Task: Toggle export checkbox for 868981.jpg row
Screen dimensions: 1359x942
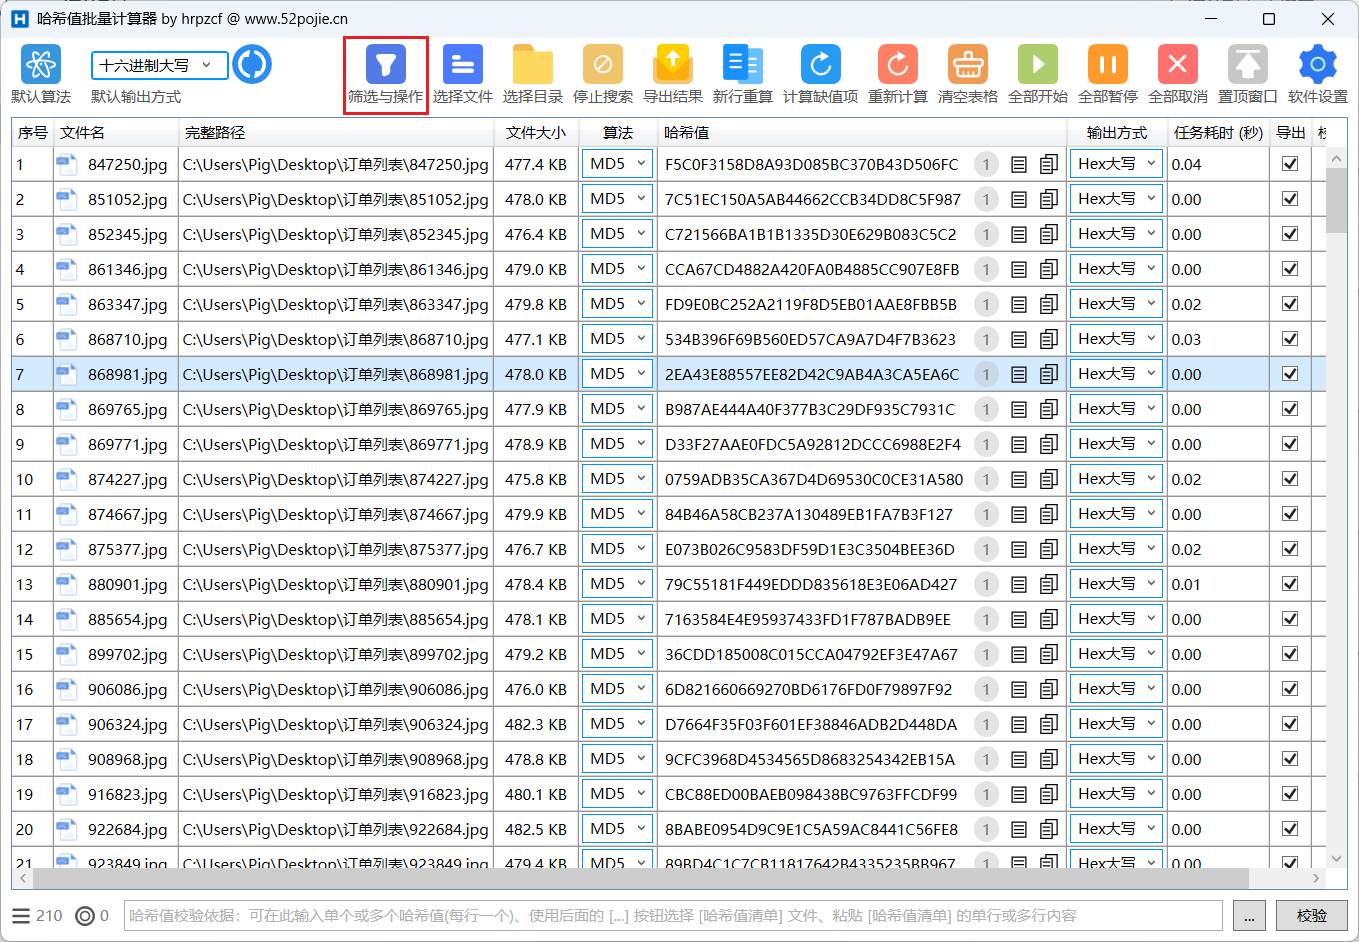Action: (x=1290, y=374)
